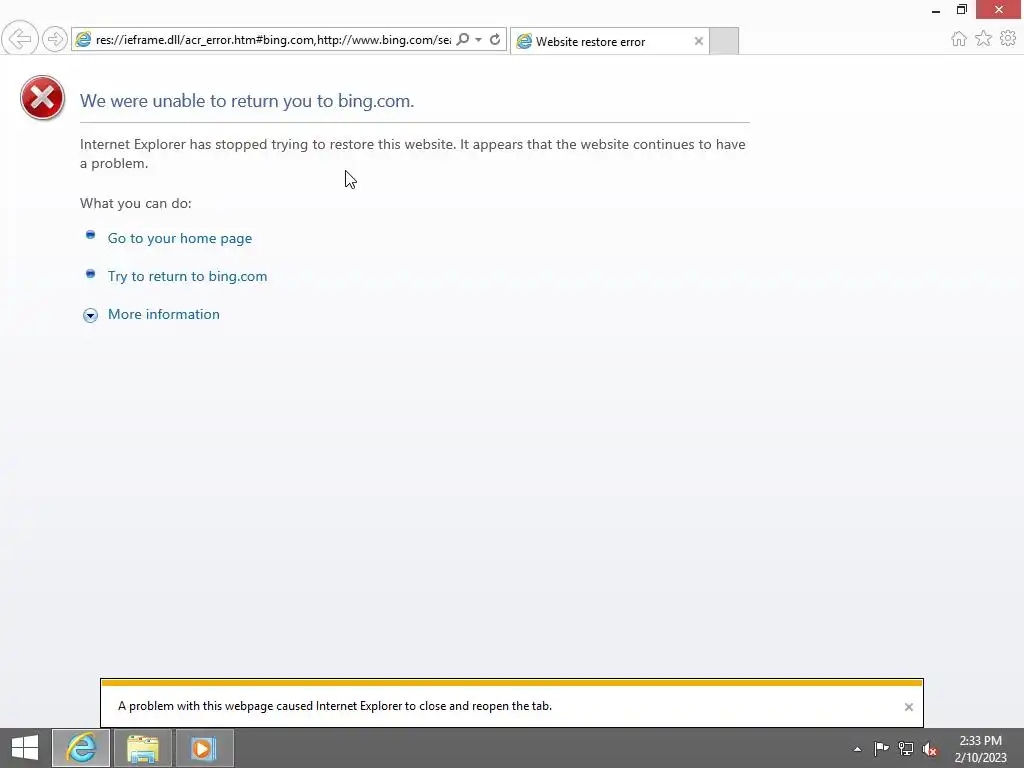The image size is (1024, 768).
Task: Open the address bar autocomplete dropdown arrow
Action: tap(479, 40)
